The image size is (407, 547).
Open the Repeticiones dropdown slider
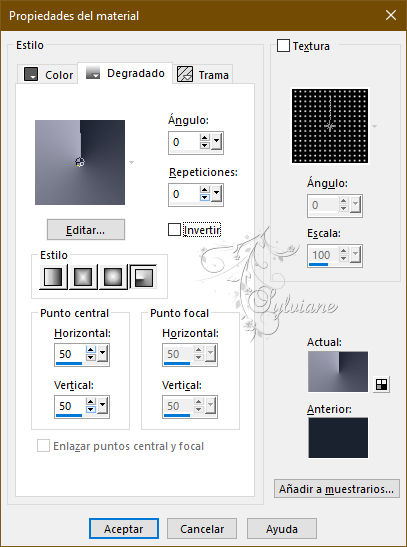point(217,194)
